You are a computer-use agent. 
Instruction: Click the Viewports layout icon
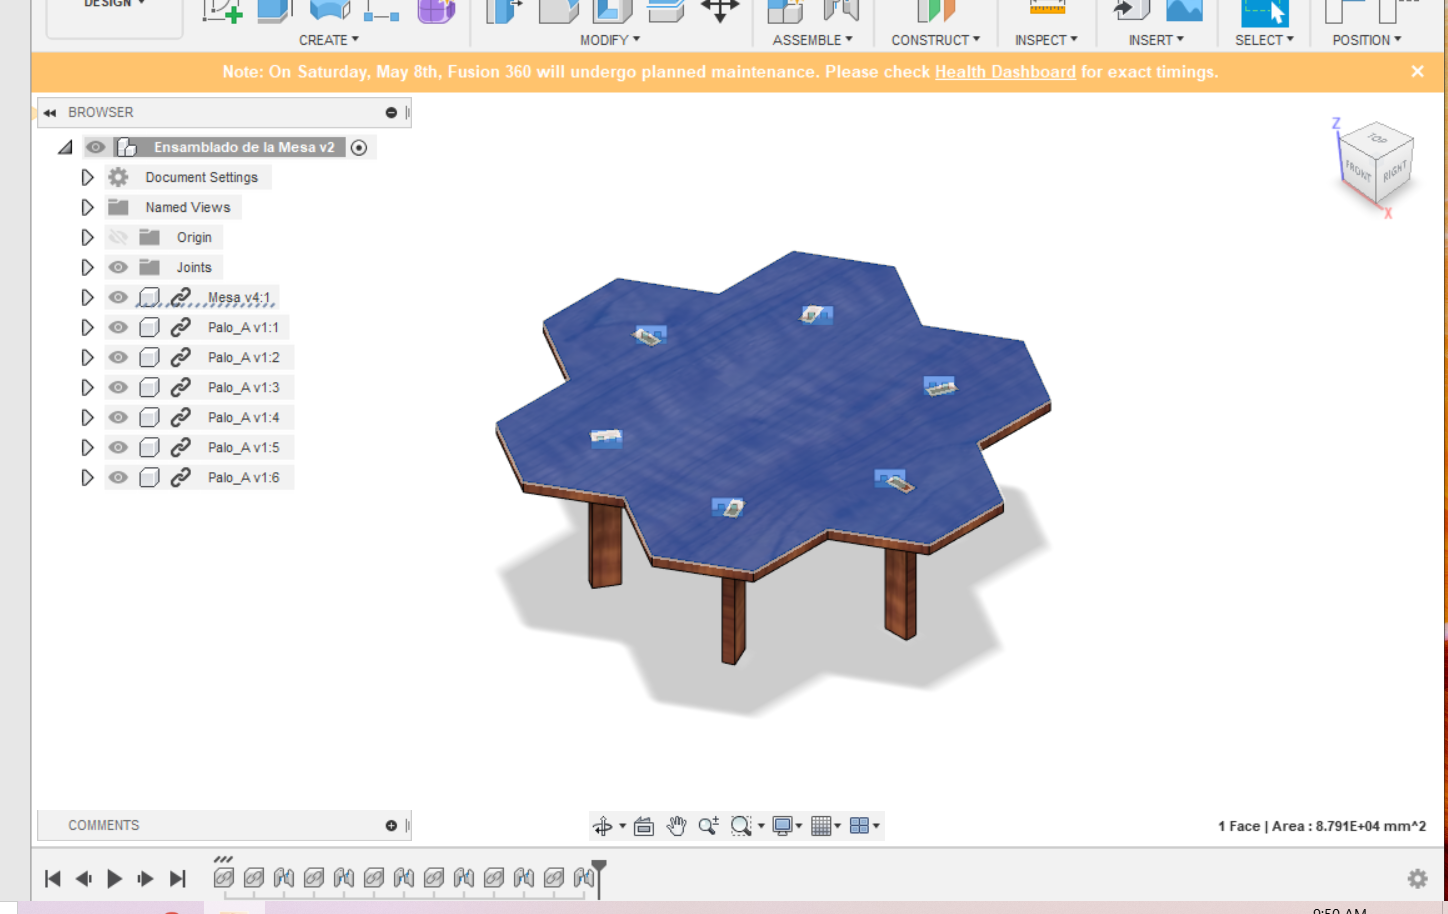[859, 826]
